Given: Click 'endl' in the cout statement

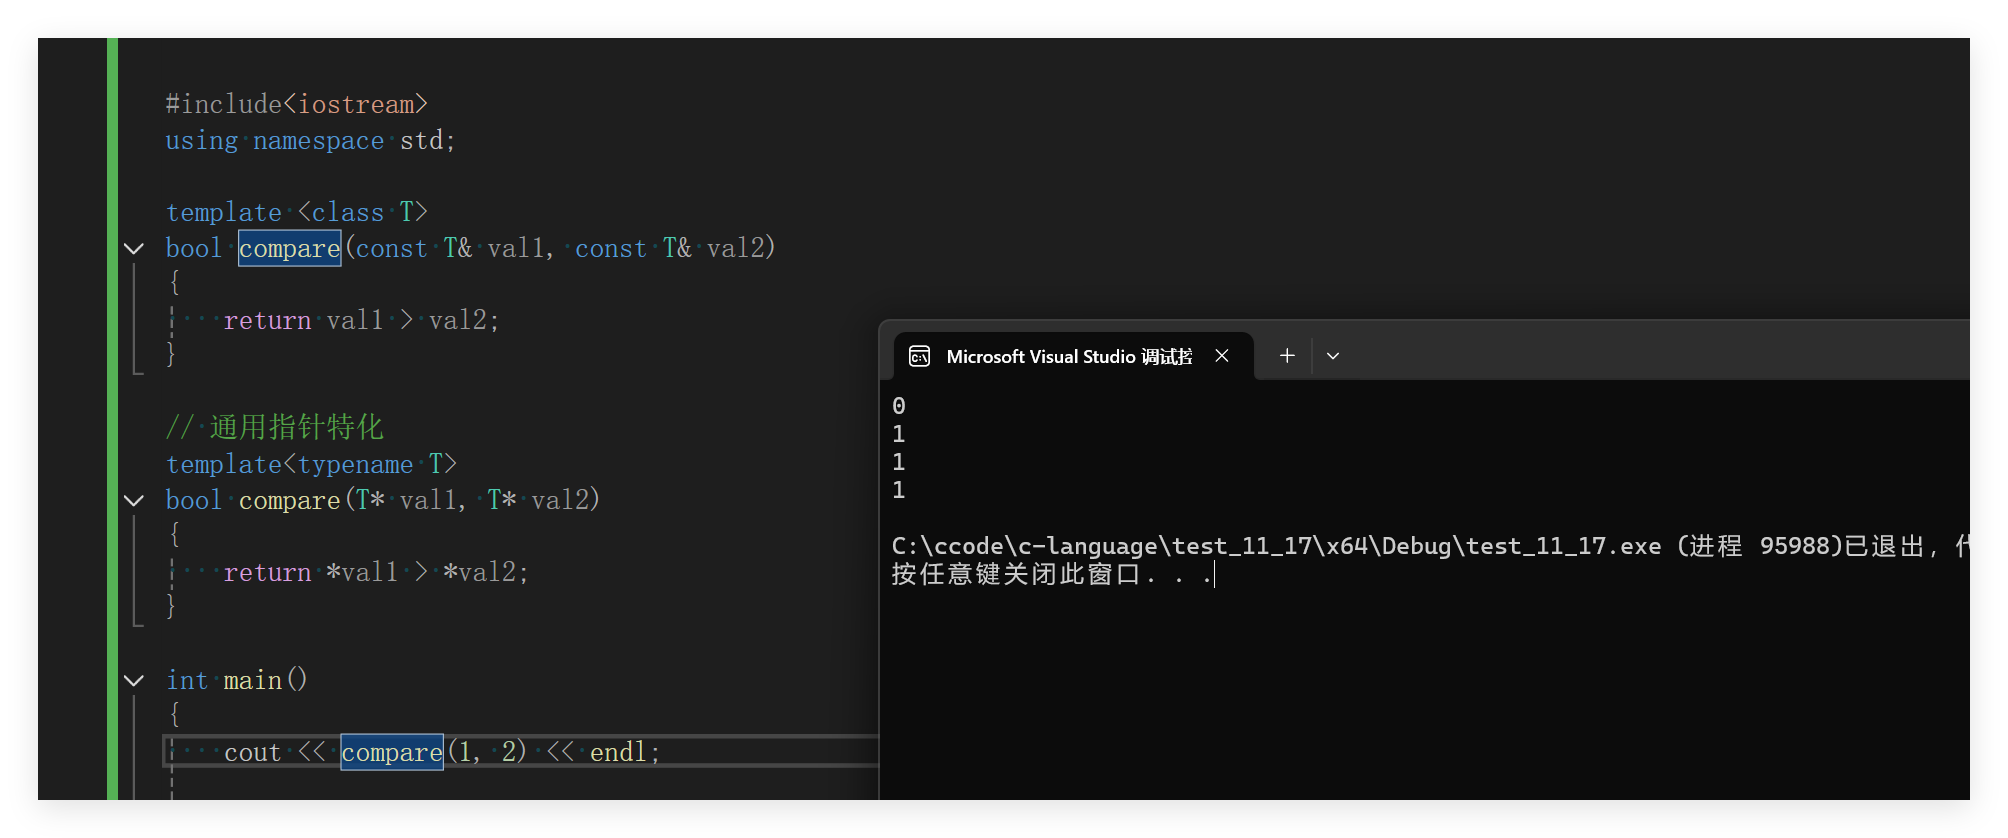Looking at the screenshot, I should (618, 752).
